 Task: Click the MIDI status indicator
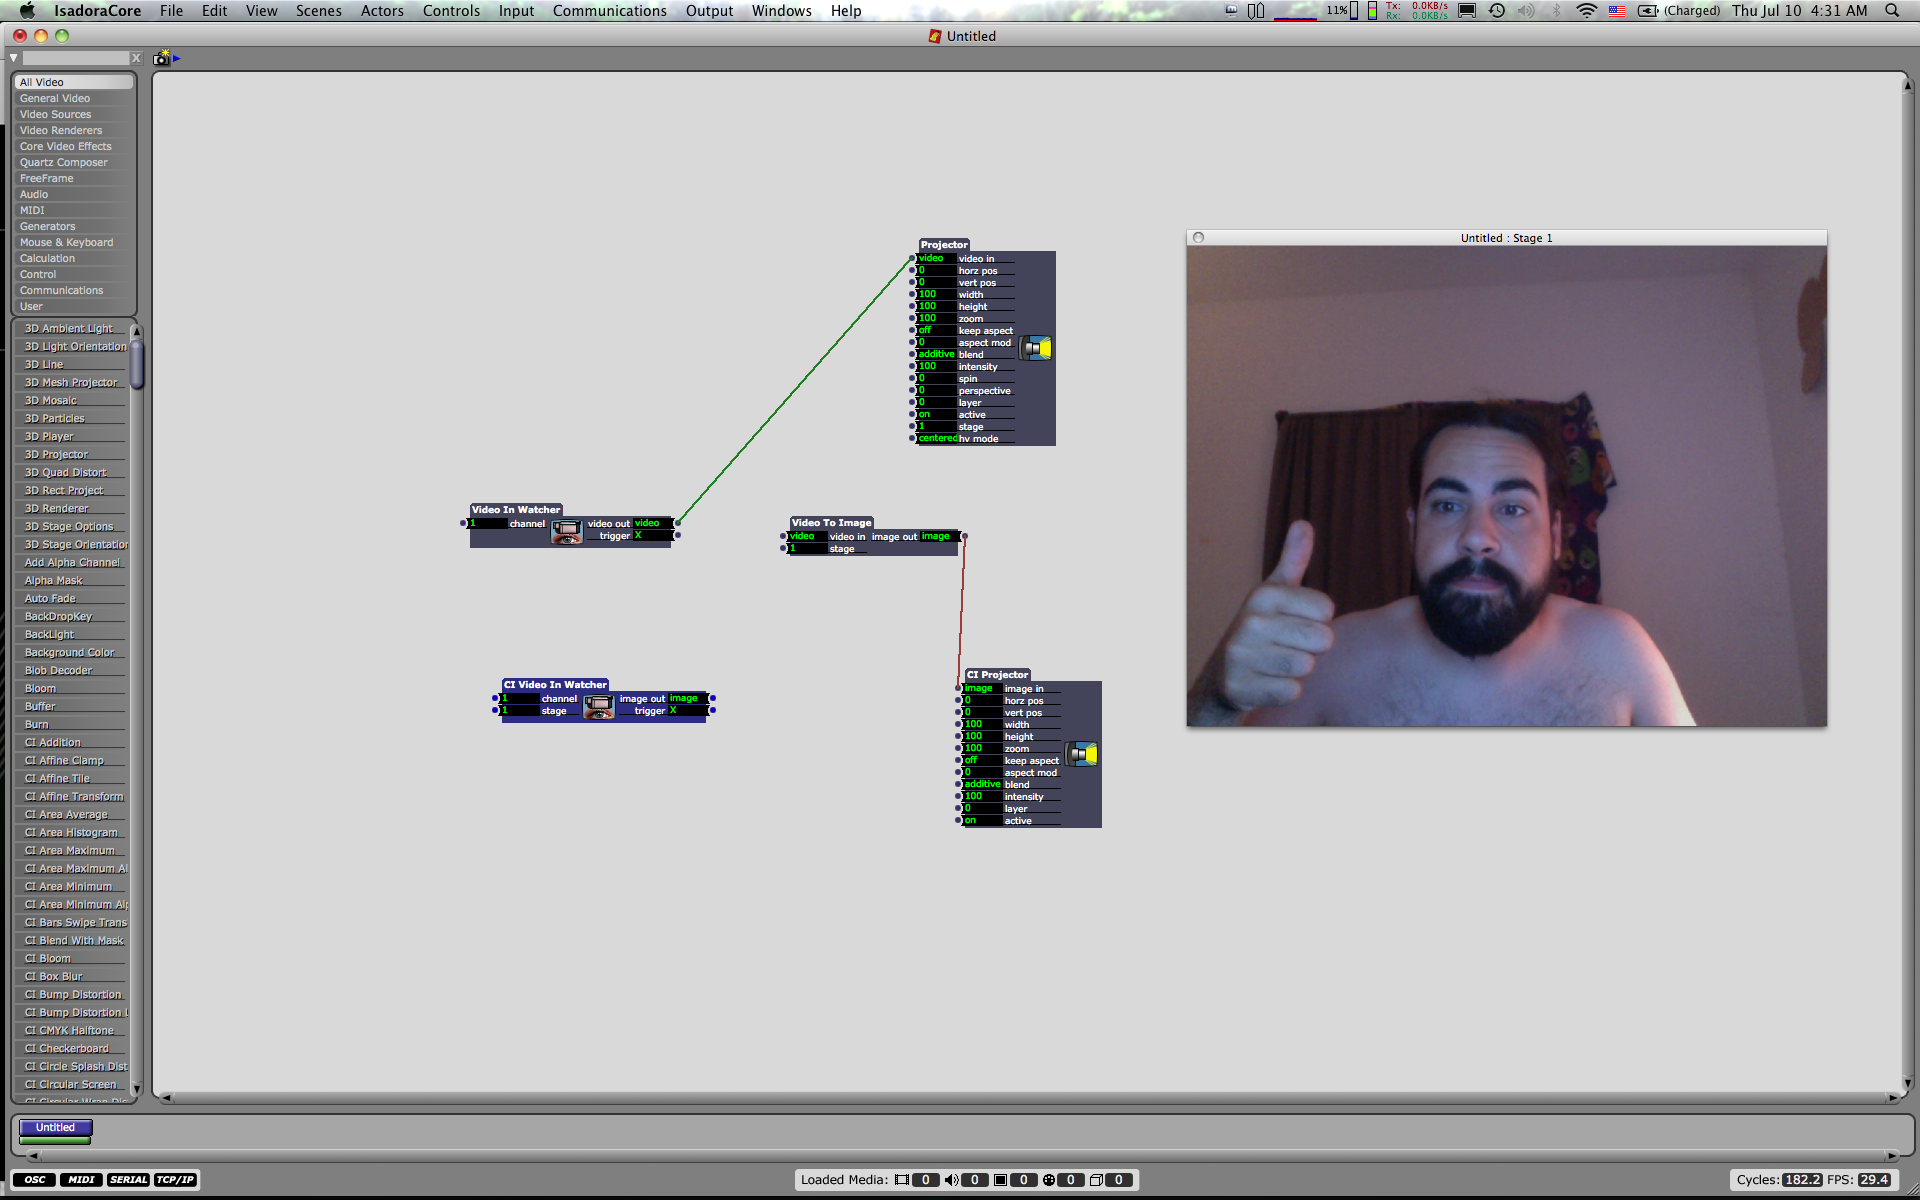(x=81, y=1180)
